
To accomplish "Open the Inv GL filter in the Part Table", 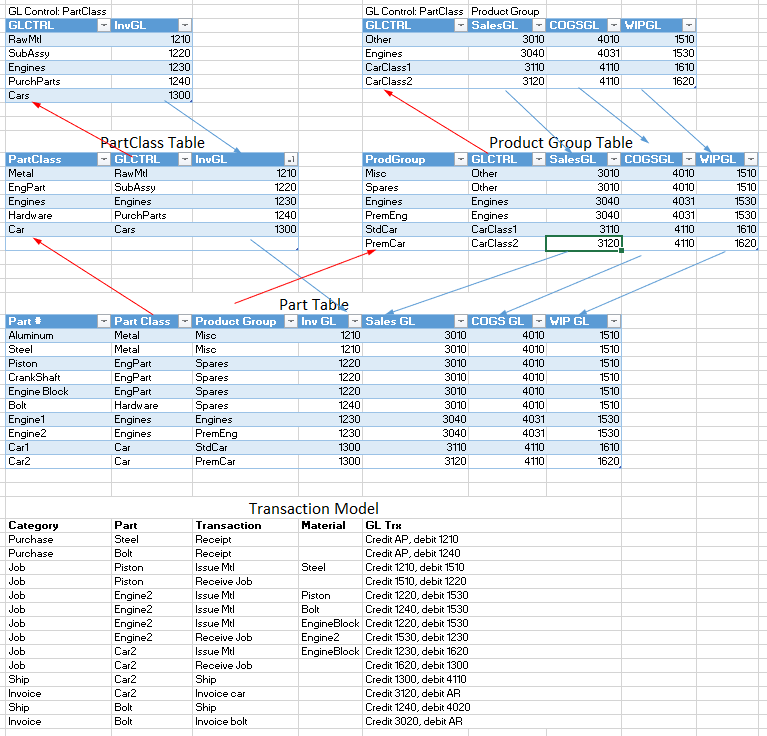I will 355,321.
